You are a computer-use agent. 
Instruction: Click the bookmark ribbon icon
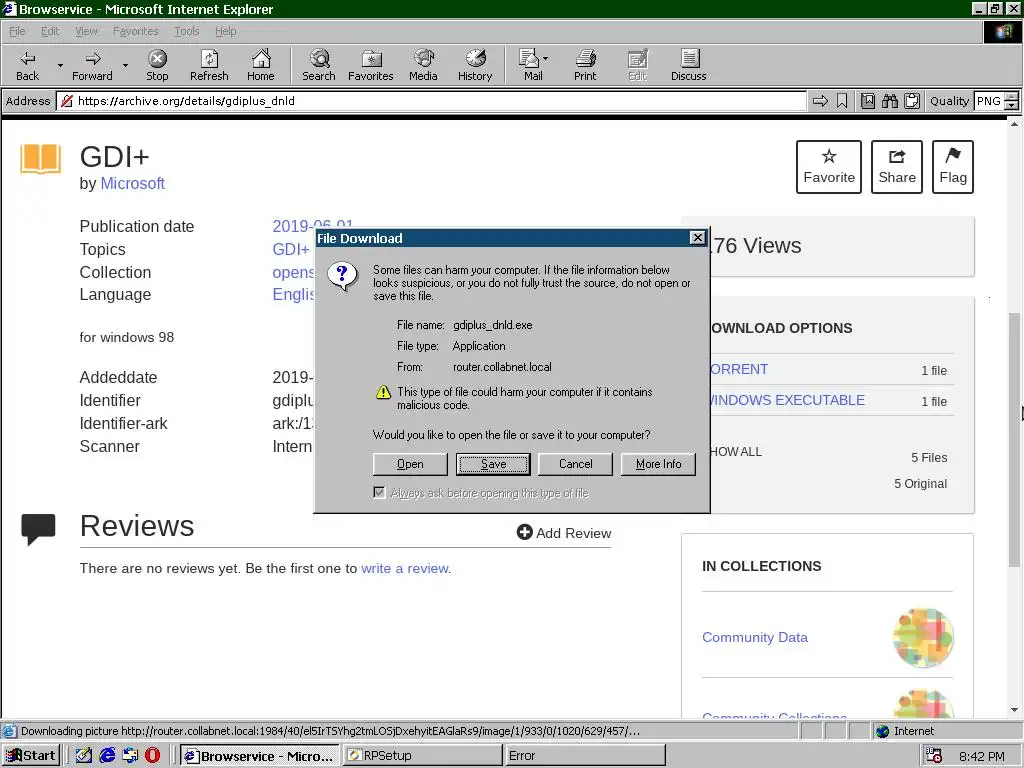842,101
